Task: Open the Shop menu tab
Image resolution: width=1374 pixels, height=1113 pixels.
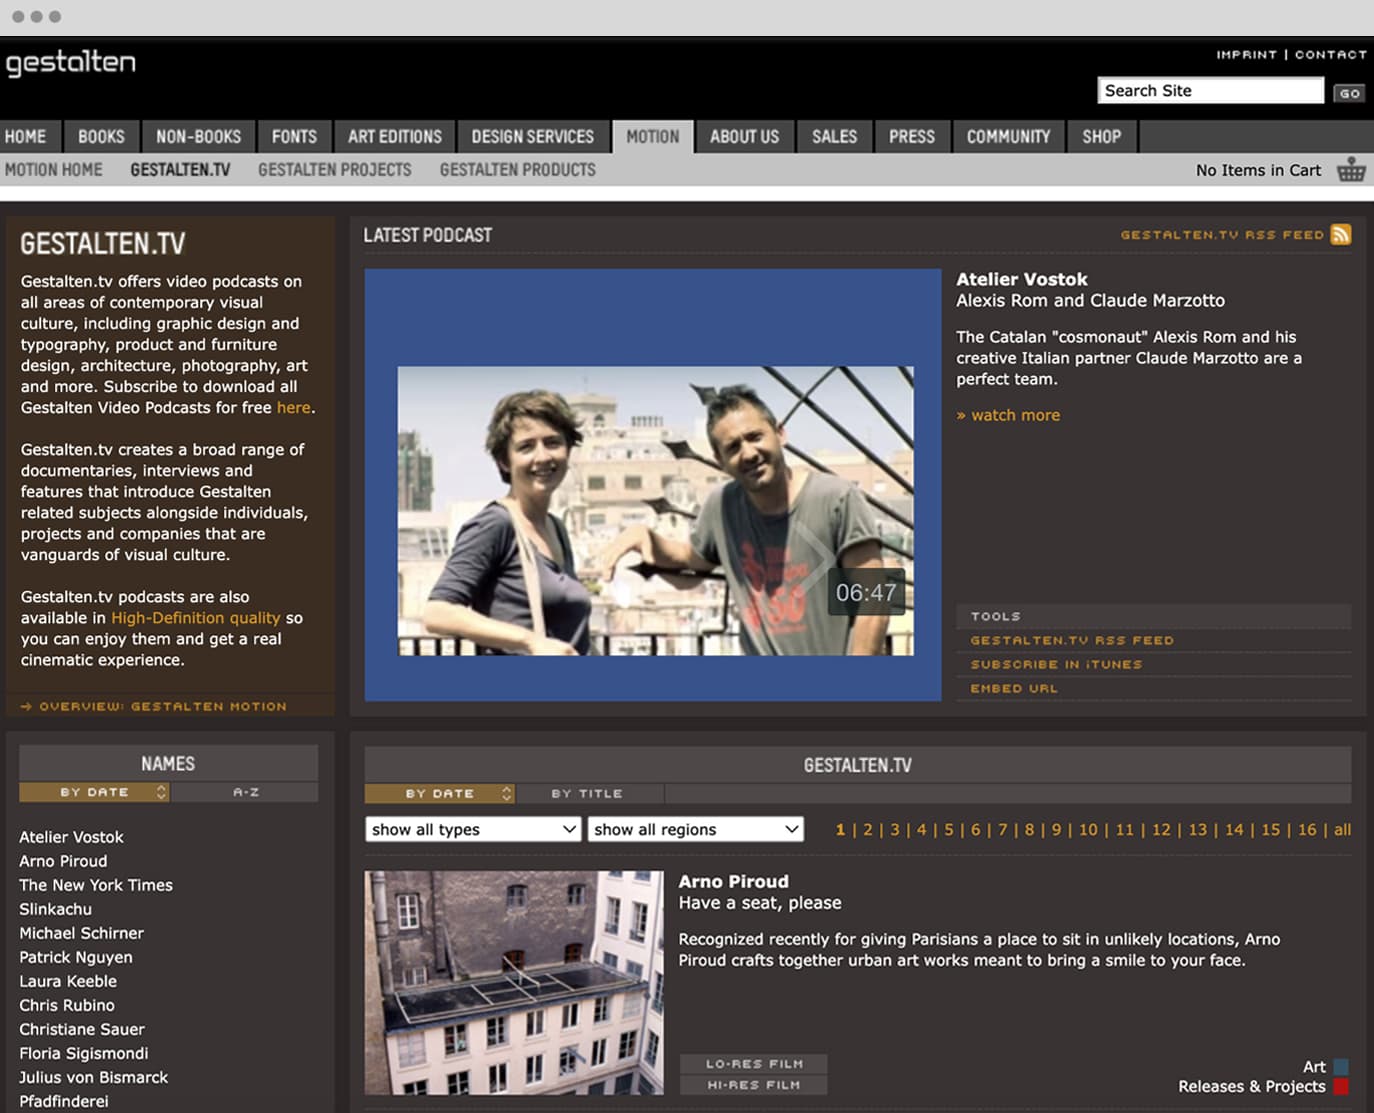Action: 1101,137
